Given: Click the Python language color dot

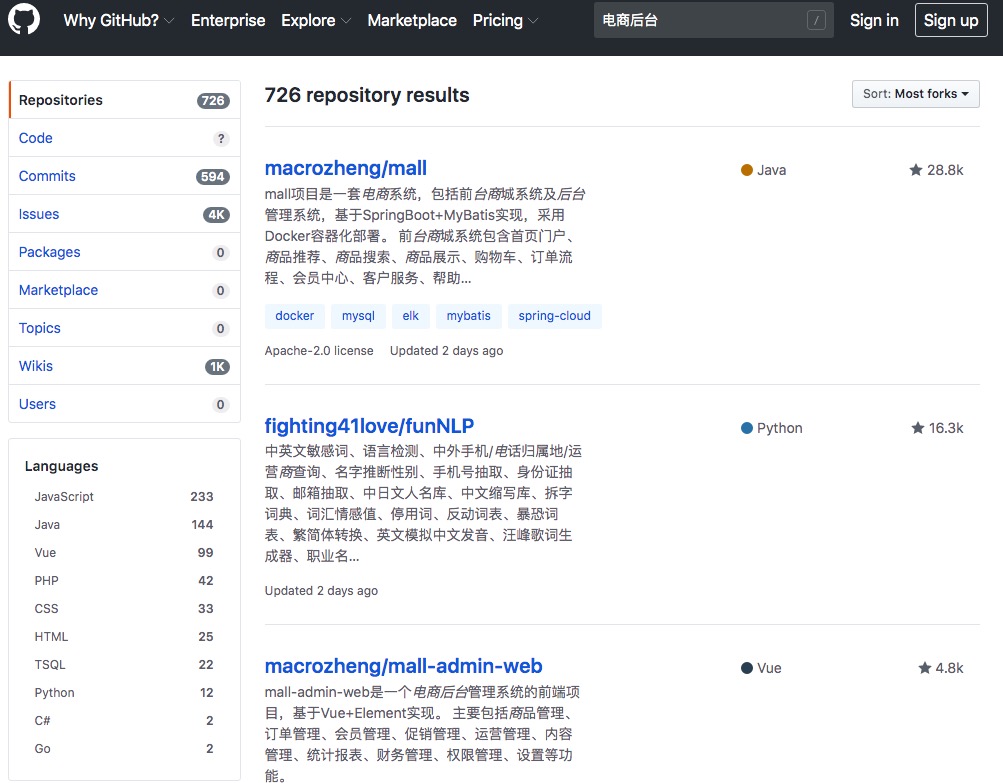Looking at the screenshot, I should coord(746,428).
